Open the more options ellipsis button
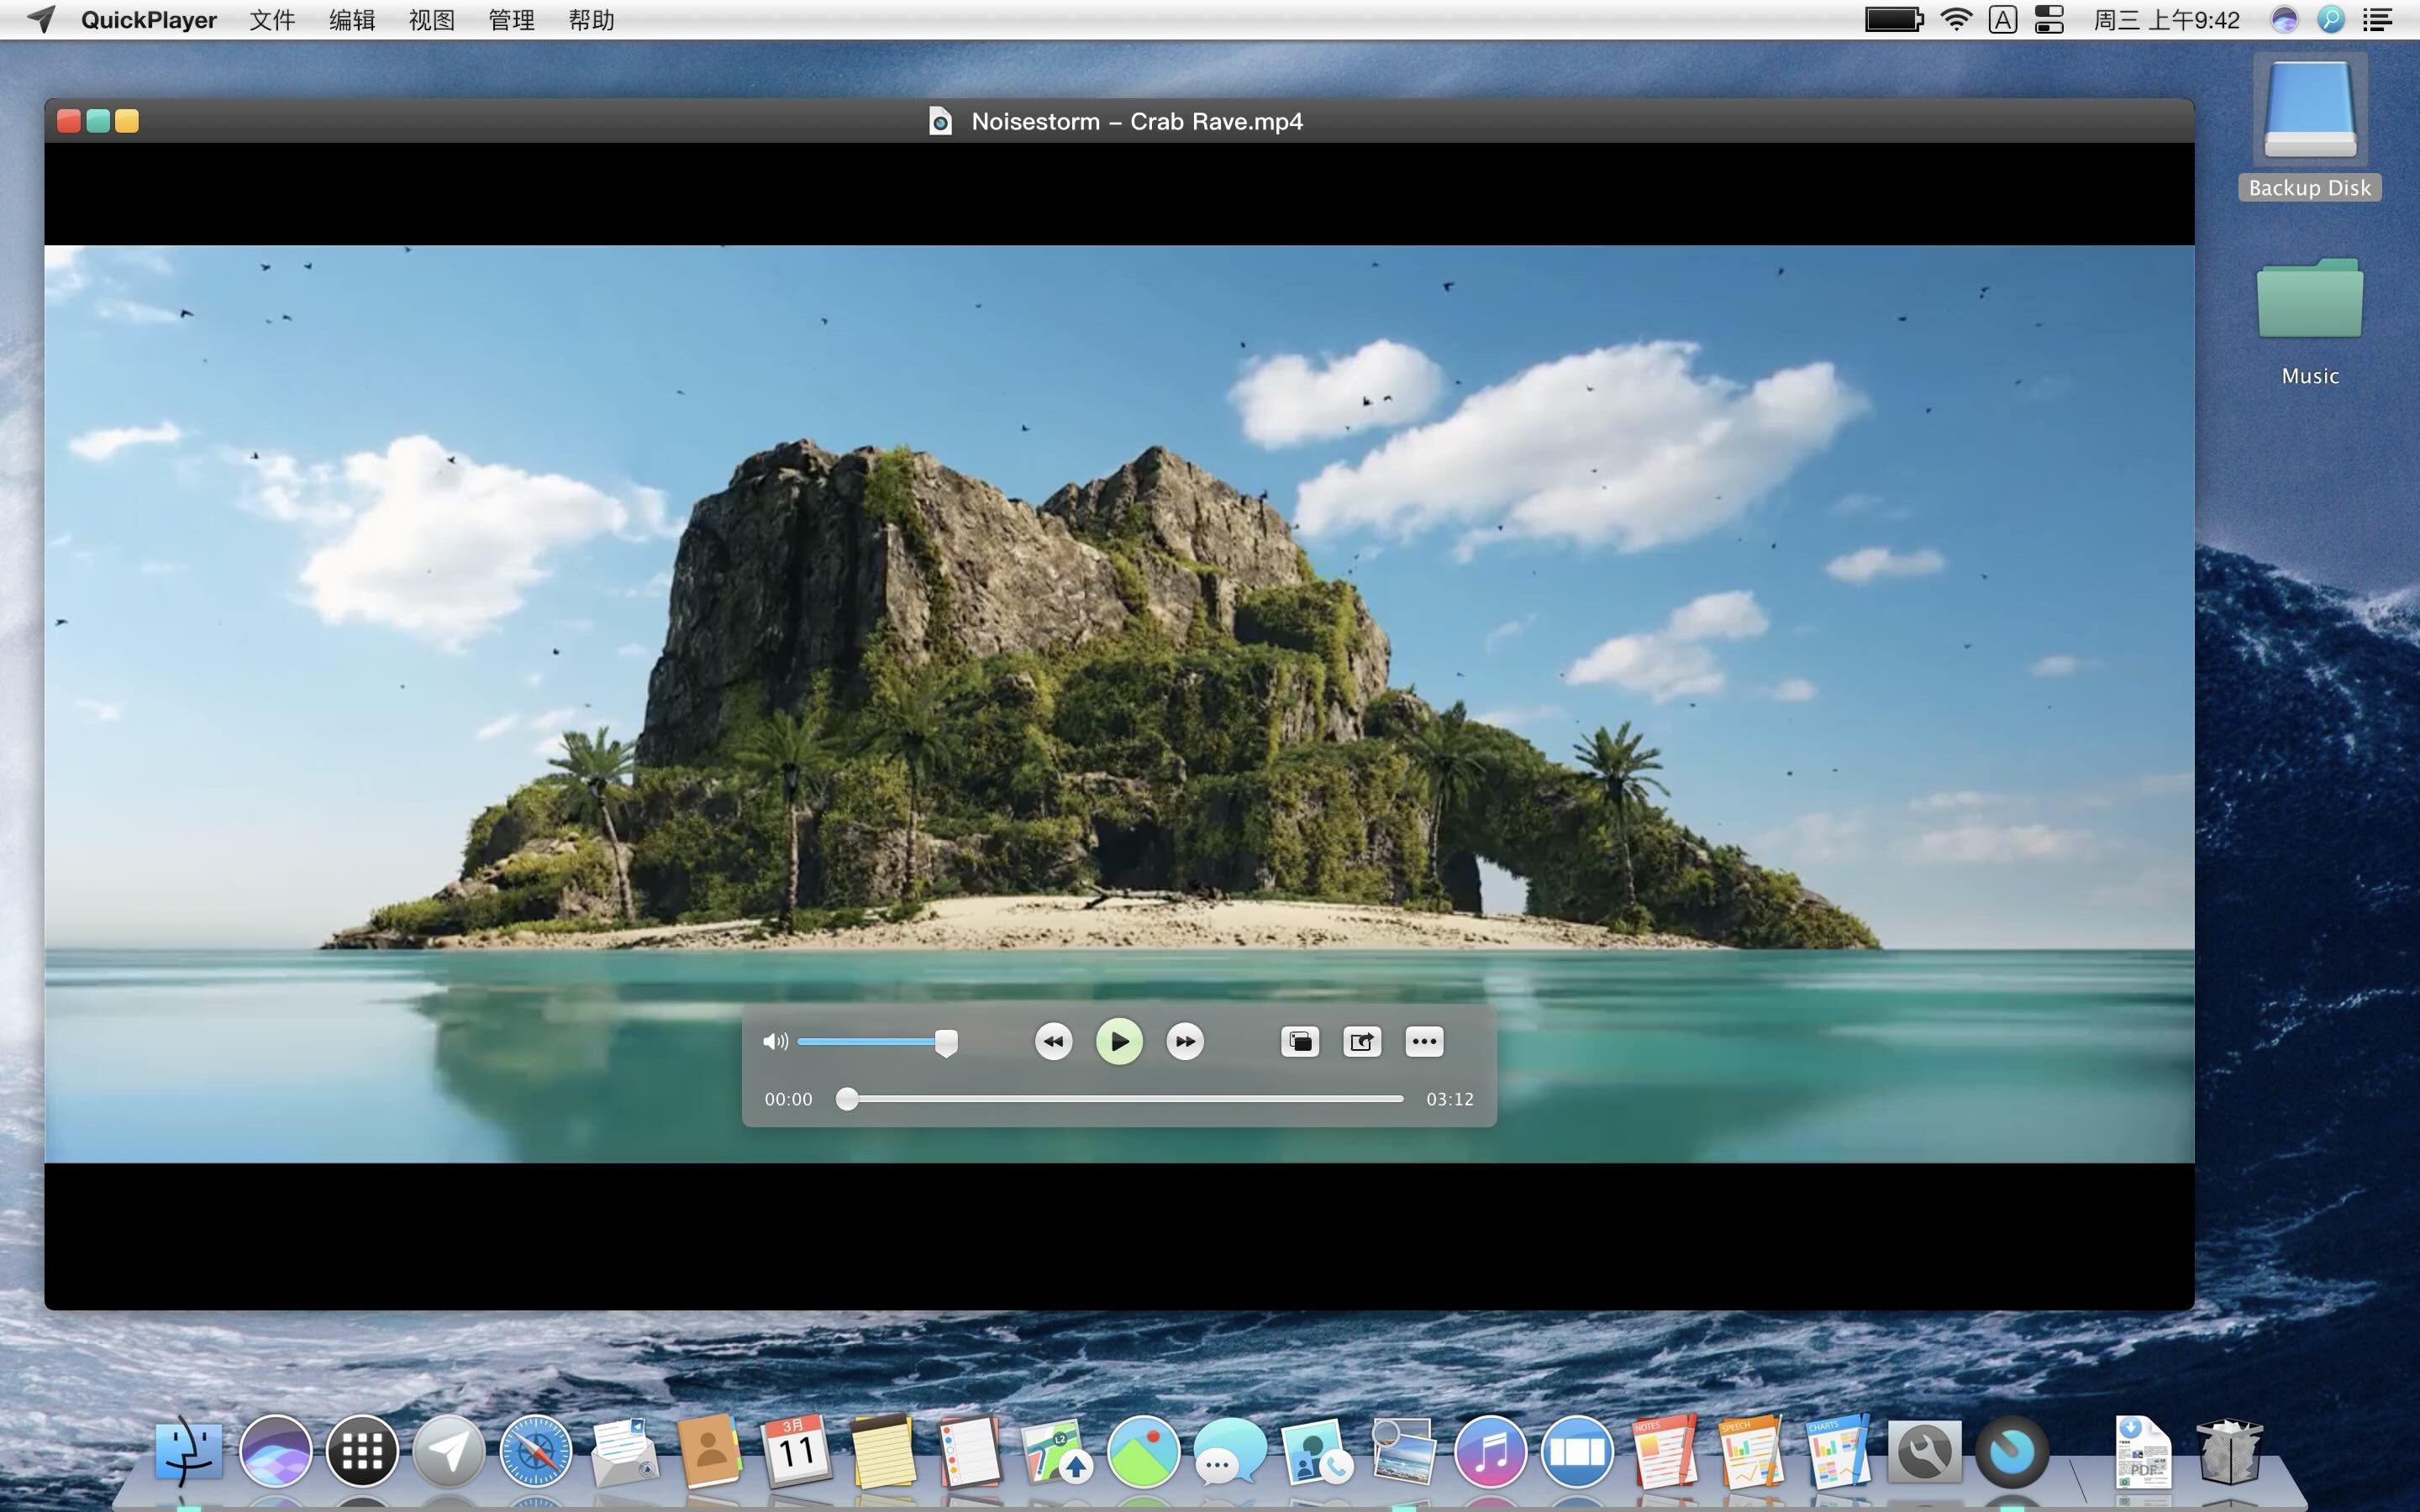2420x1512 pixels. 1424,1042
